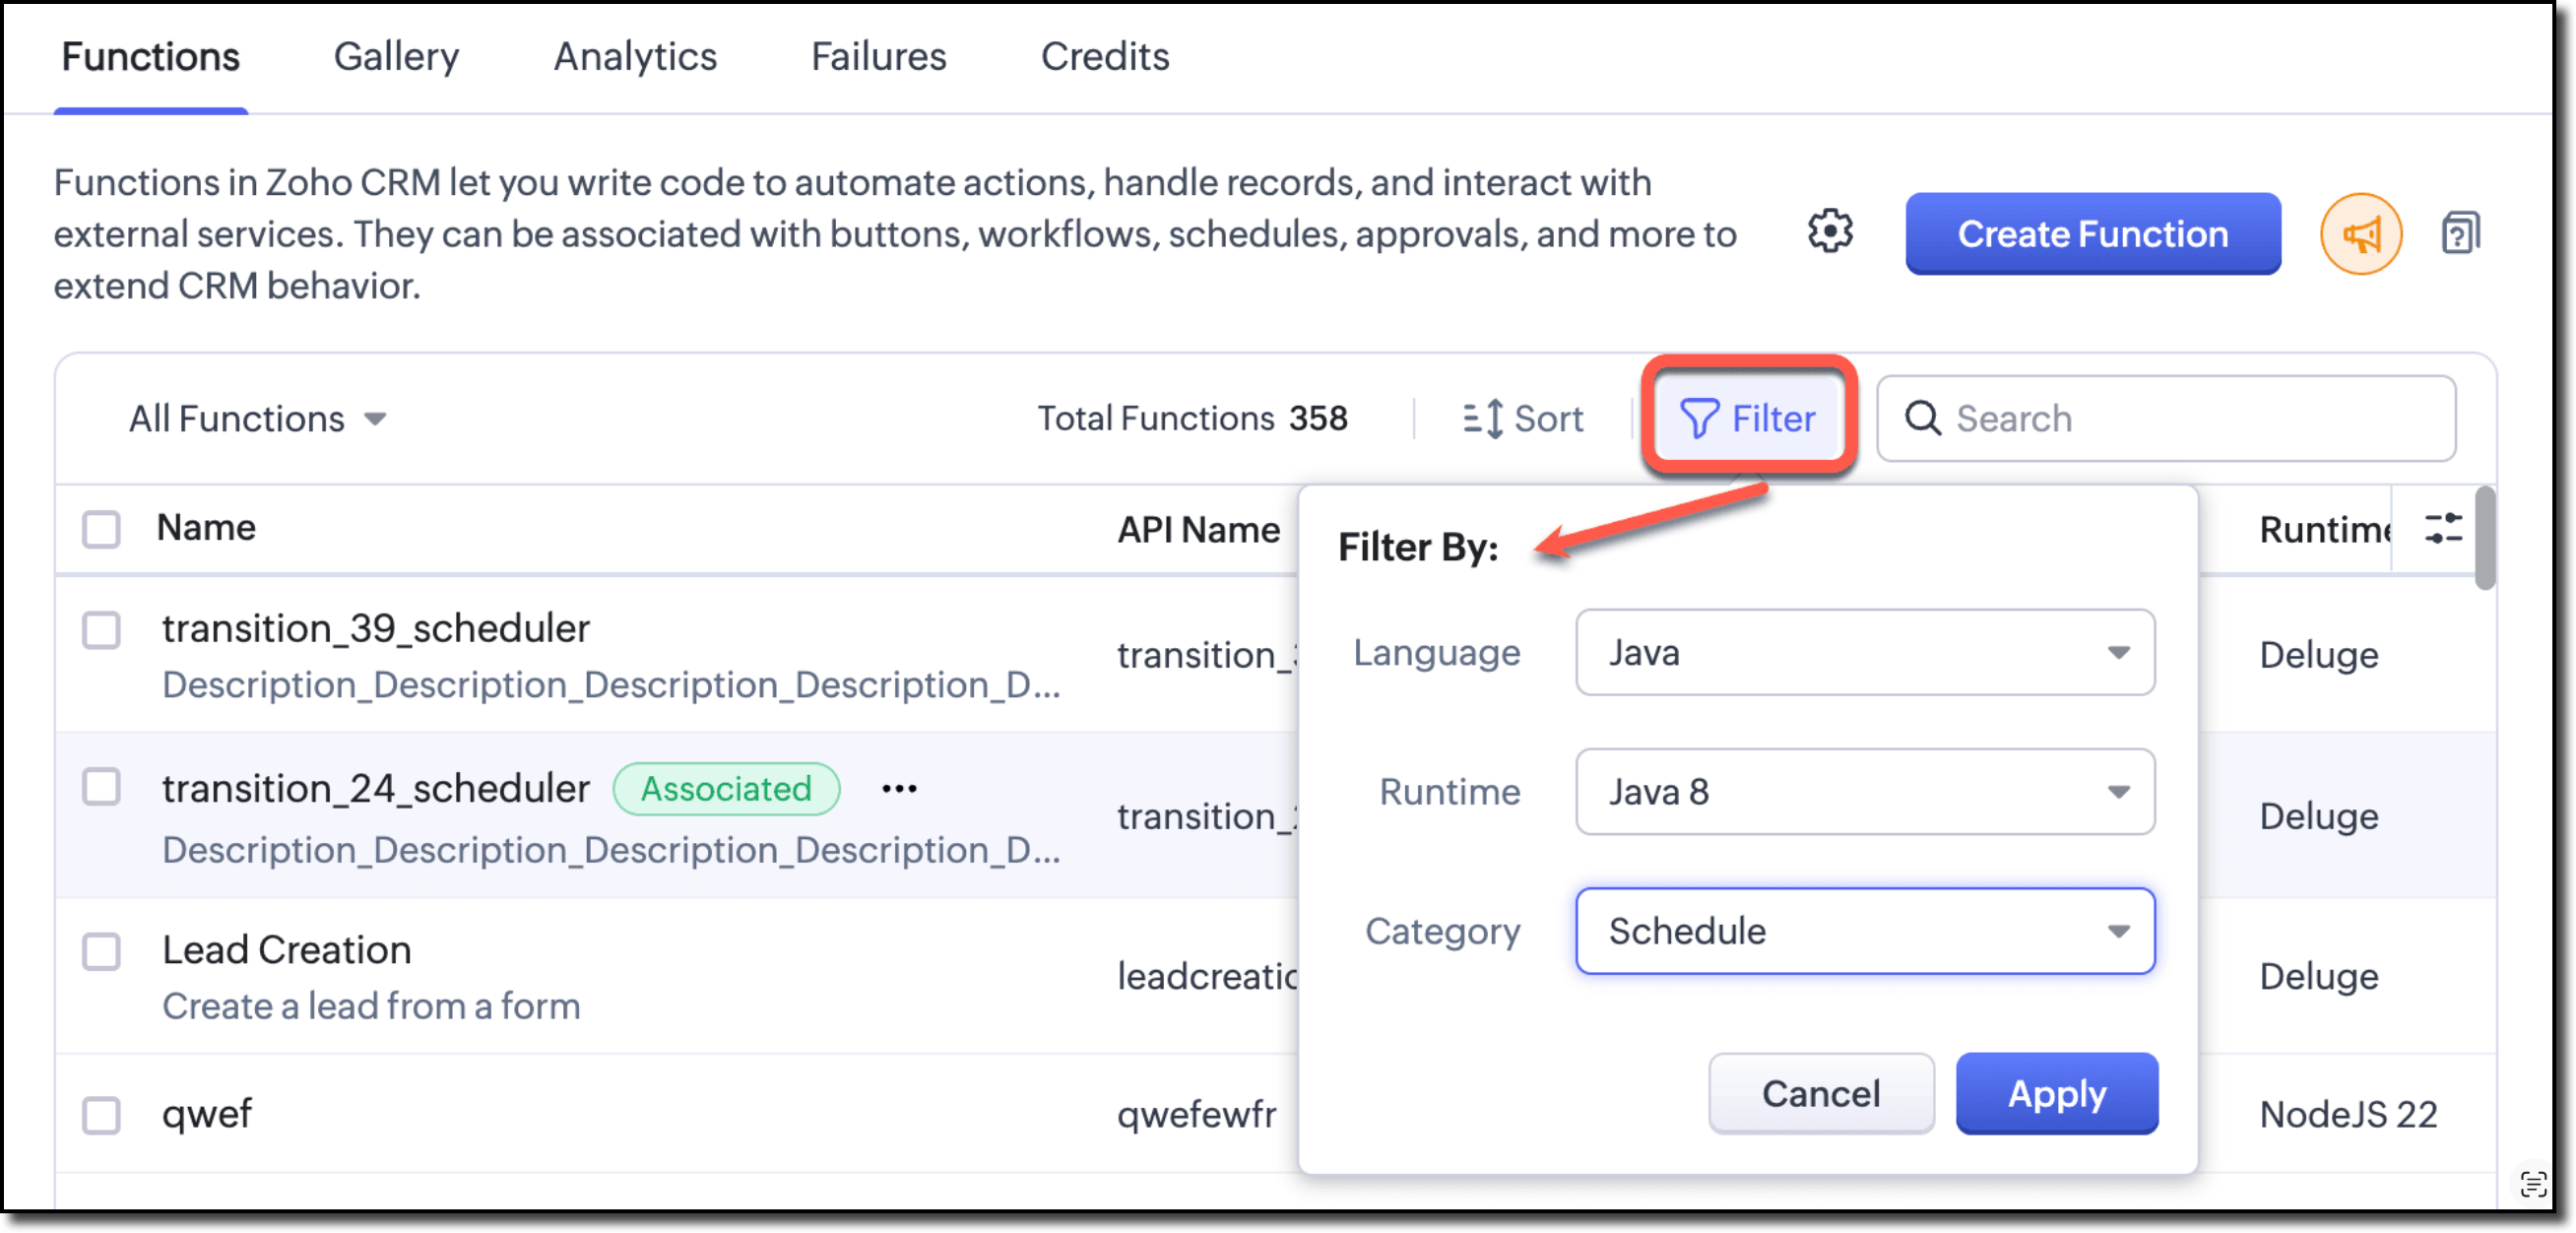Apply the selected filters
Viewport: 2576px width, 1233px height.
pyautogui.click(x=2056, y=1093)
